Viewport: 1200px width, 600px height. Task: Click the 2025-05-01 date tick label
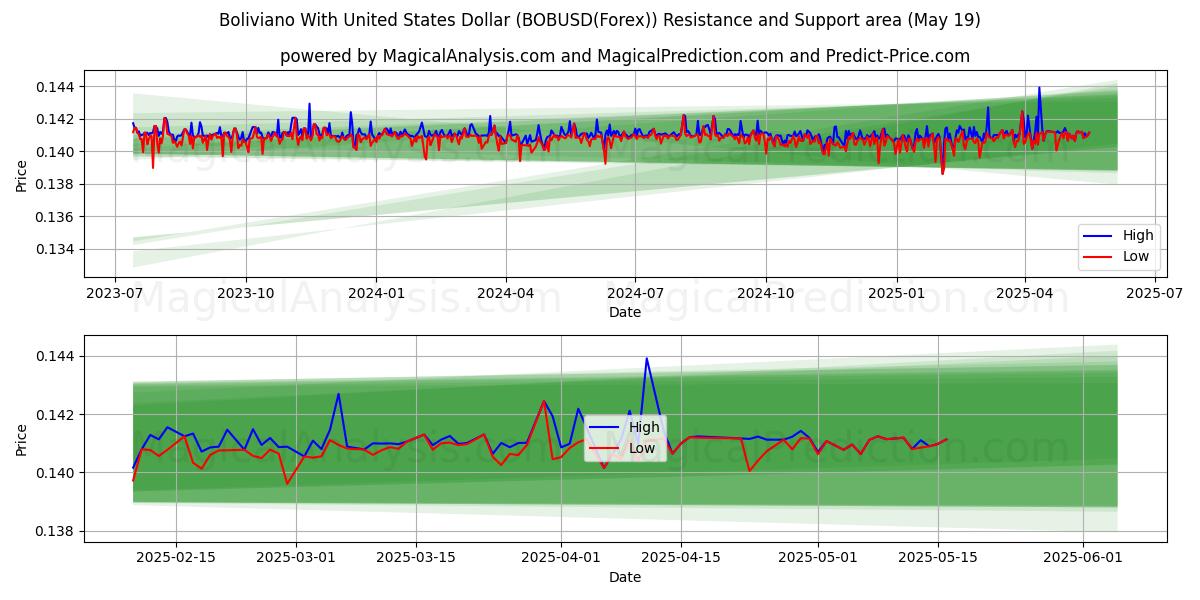[x=818, y=558]
